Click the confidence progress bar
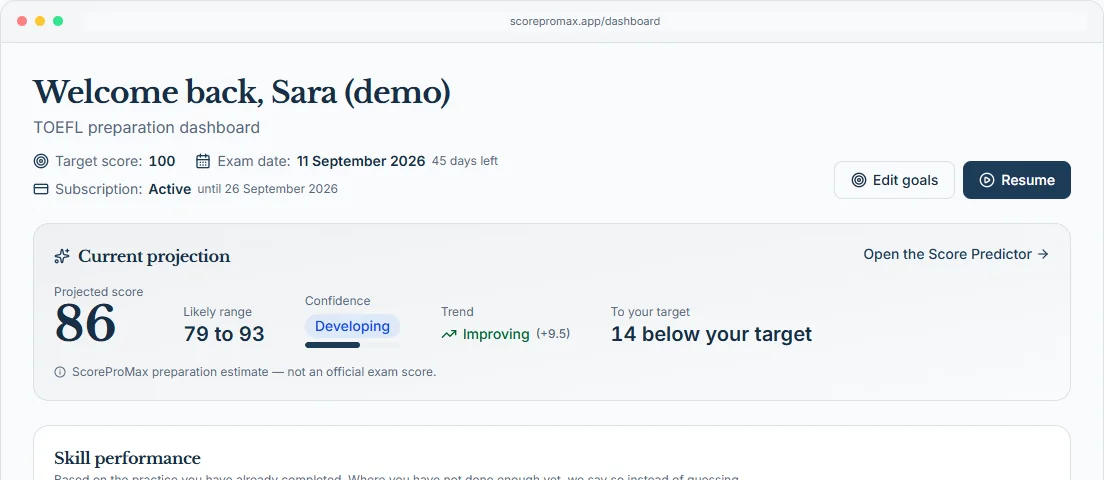The height and width of the screenshot is (480, 1104). pos(352,345)
